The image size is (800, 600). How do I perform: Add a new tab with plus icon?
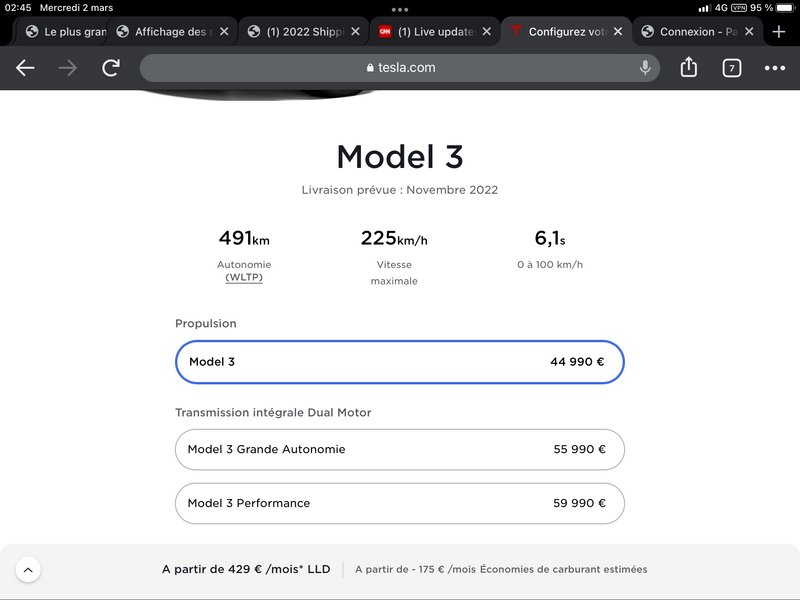[x=779, y=32]
